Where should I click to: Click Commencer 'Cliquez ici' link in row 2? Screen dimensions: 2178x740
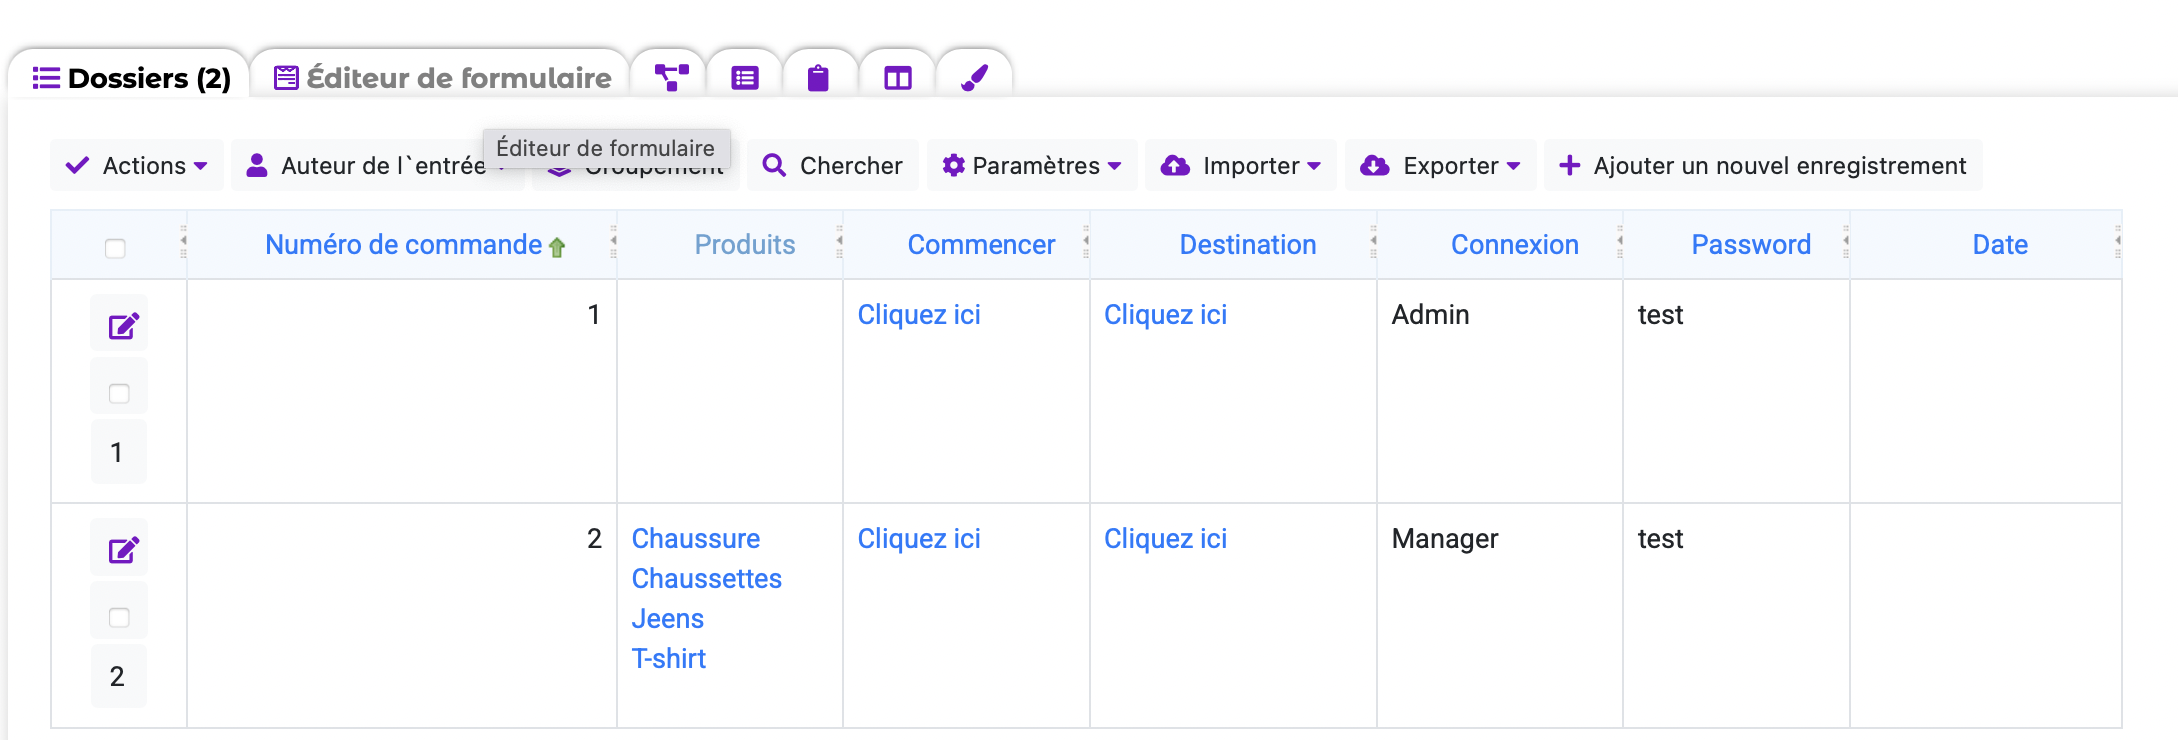click(x=919, y=539)
